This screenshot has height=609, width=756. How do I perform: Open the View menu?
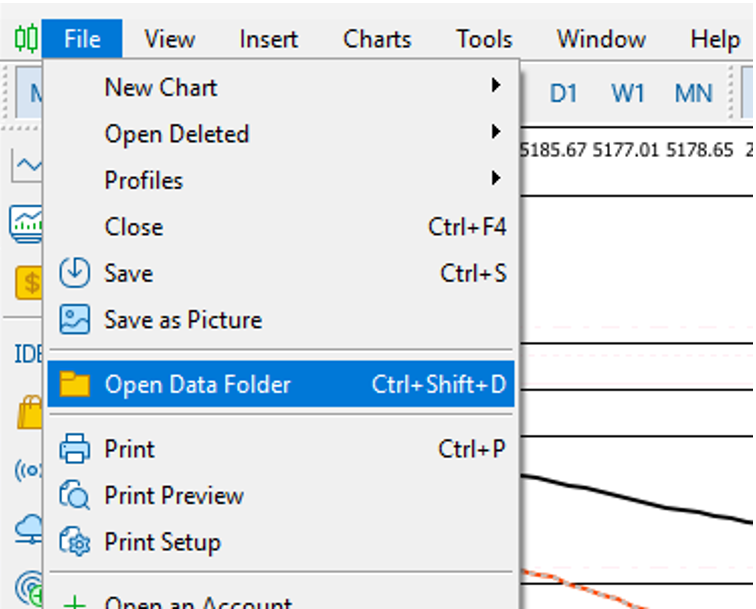170,39
